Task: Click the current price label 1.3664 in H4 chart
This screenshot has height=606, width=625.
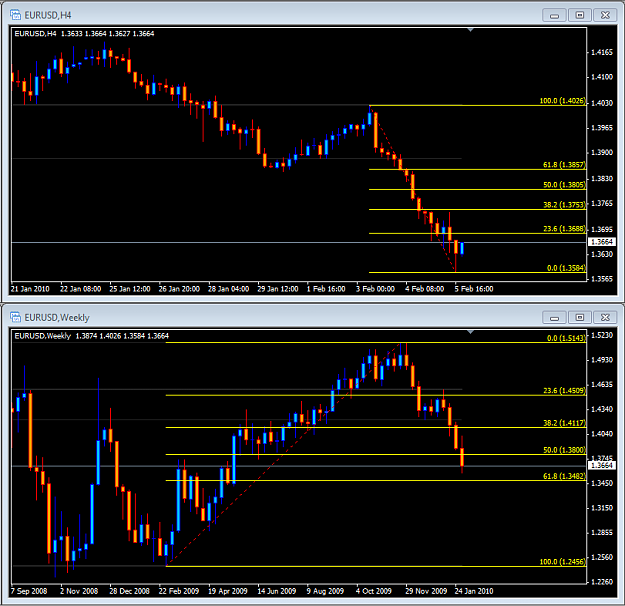Action: click(601, 242)
